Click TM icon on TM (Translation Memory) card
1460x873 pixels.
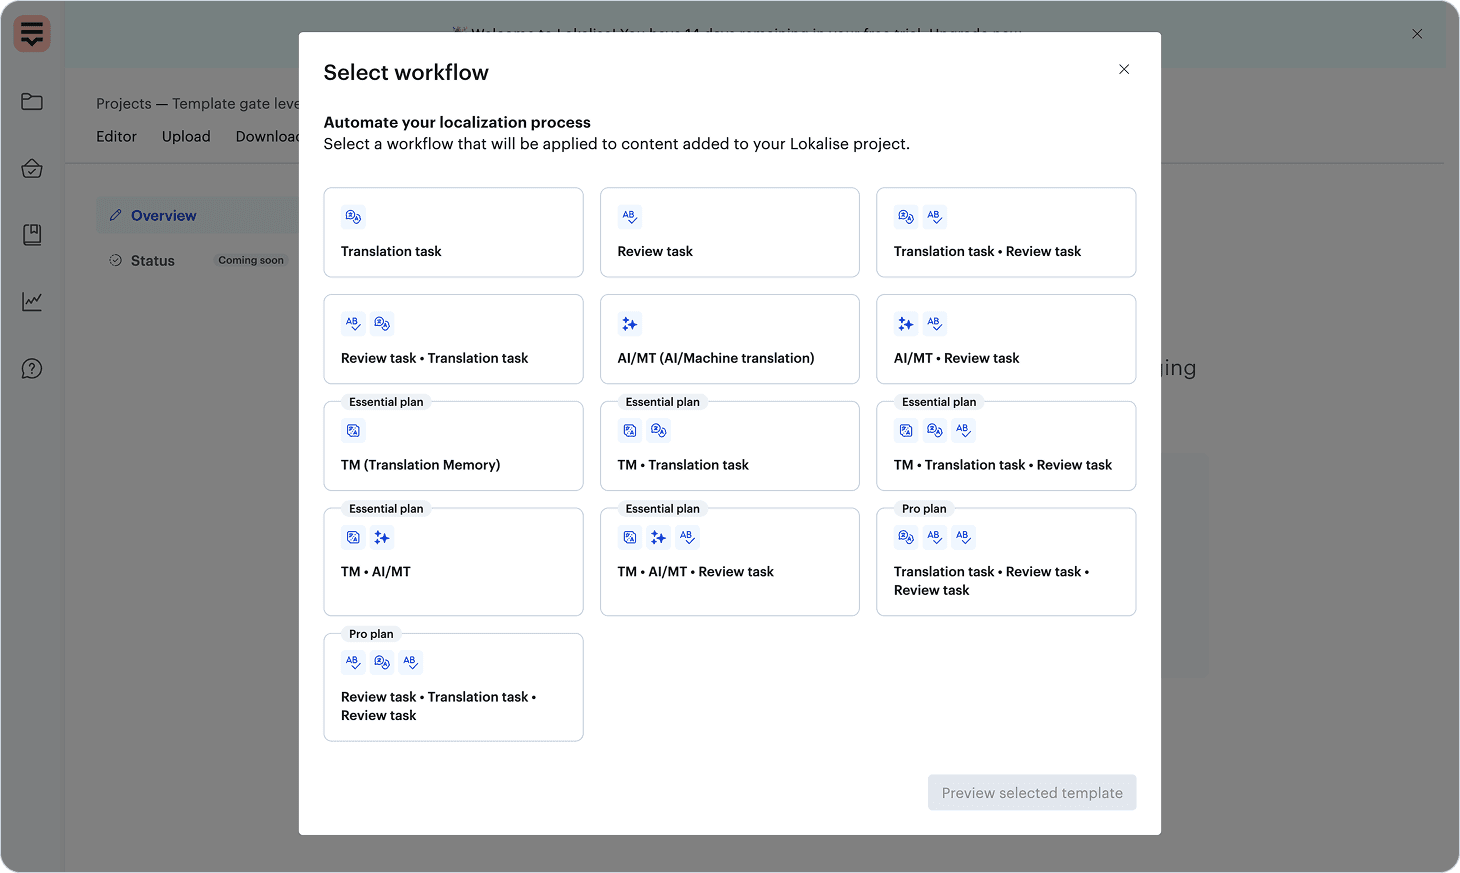coord(353,431)
